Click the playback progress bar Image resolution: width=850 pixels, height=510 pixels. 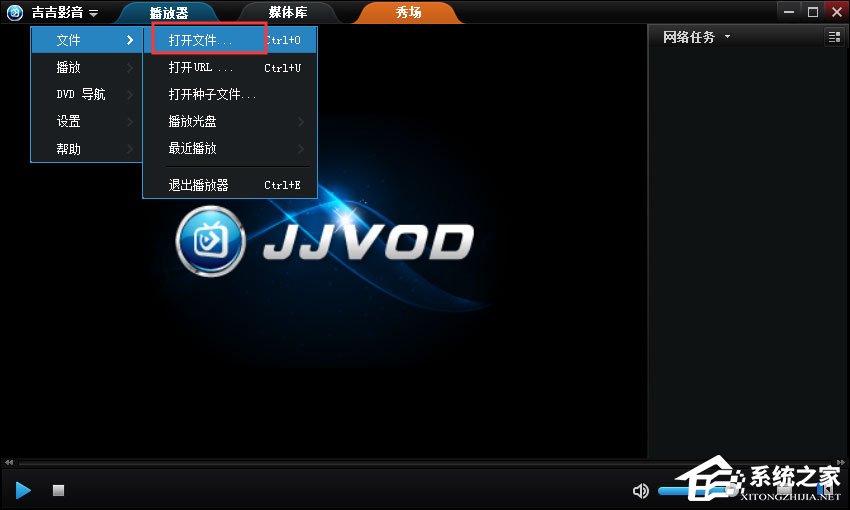(x=426, y=463)
